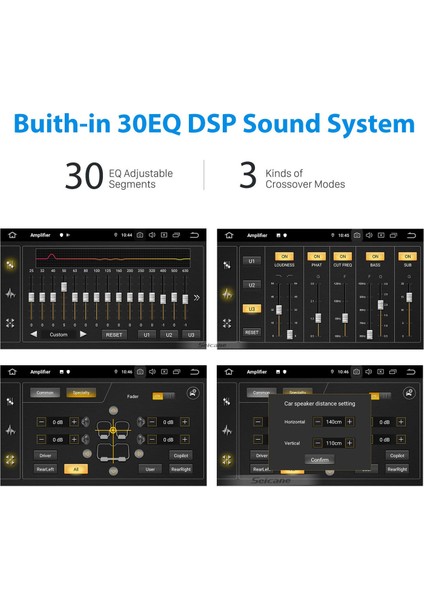Toggle the PHAT ON switch
Screen dimensions: 424x600
[316, 256]
